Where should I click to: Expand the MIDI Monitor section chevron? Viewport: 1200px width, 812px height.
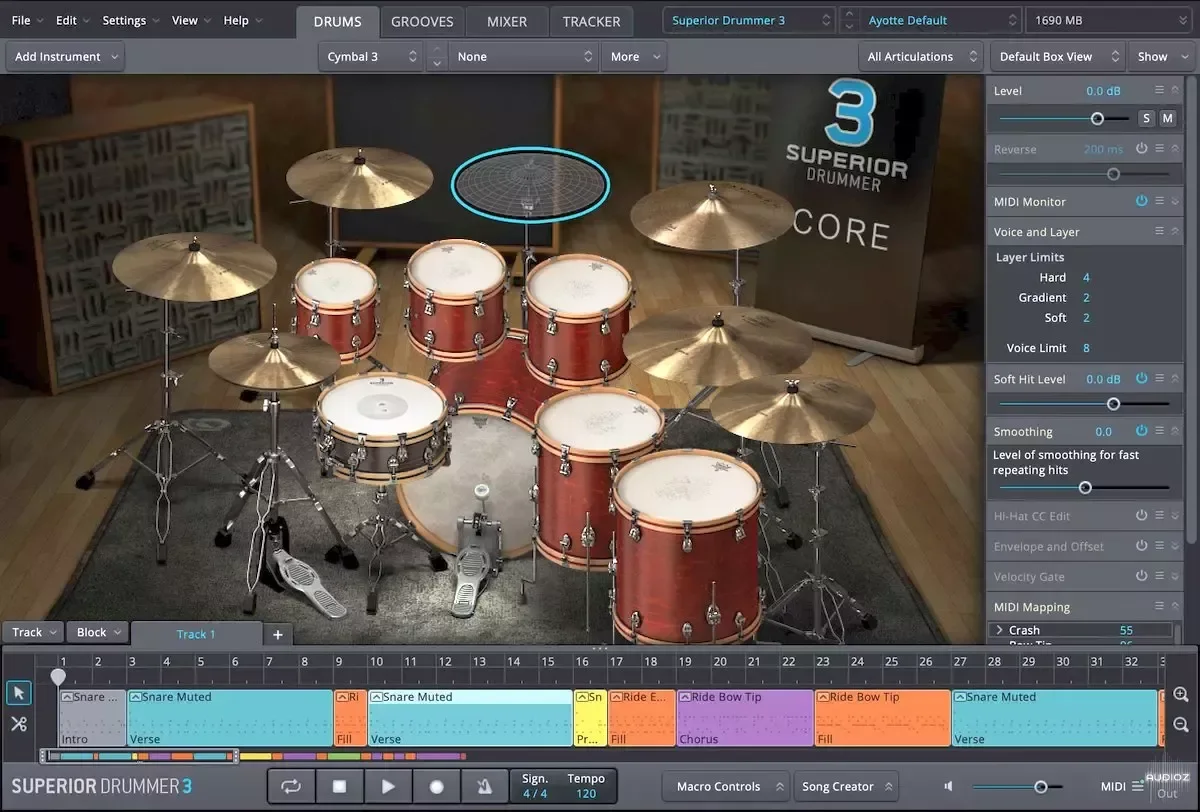(1175, 201)
